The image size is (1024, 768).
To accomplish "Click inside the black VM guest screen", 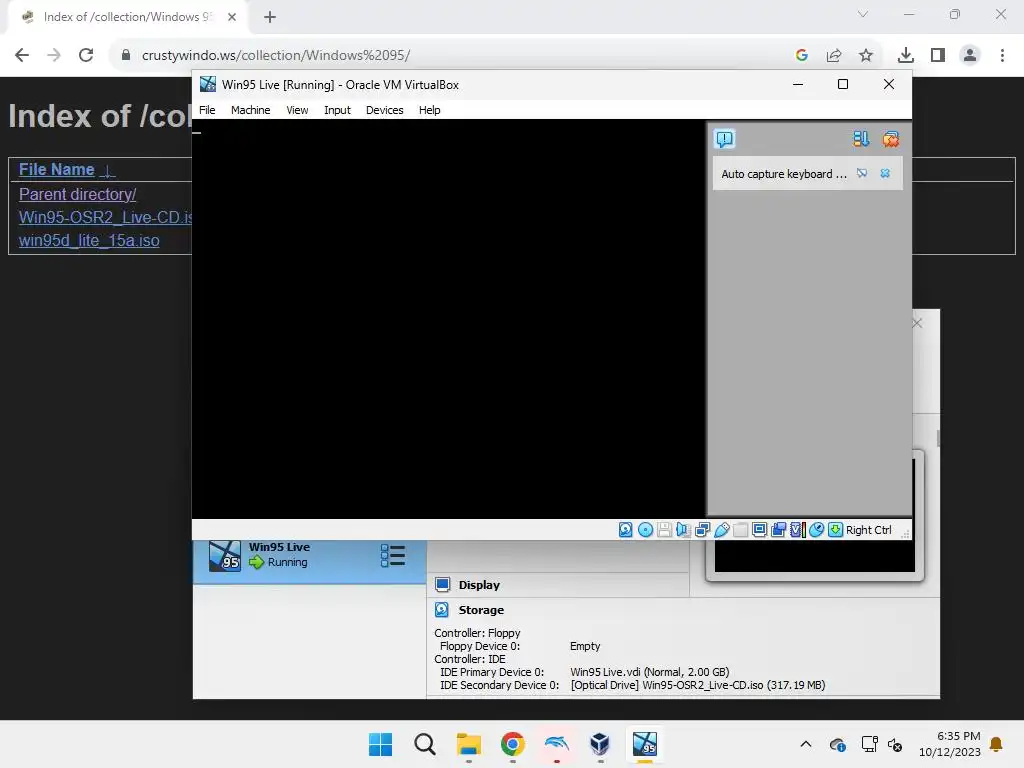I will (x=449, y=319).
